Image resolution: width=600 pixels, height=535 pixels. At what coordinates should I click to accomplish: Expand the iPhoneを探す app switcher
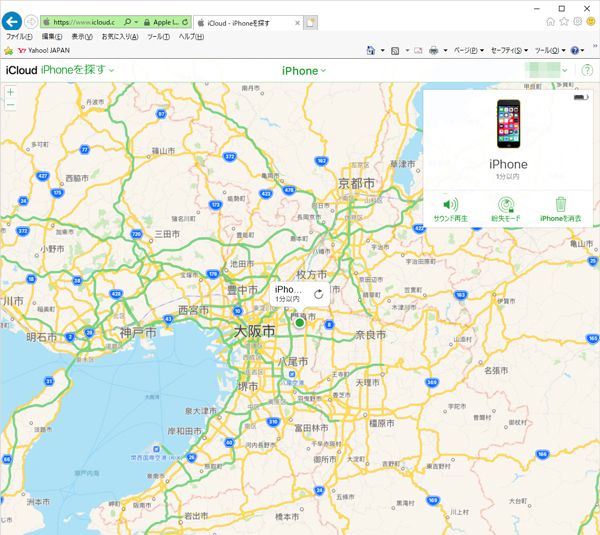pos(77,70)
